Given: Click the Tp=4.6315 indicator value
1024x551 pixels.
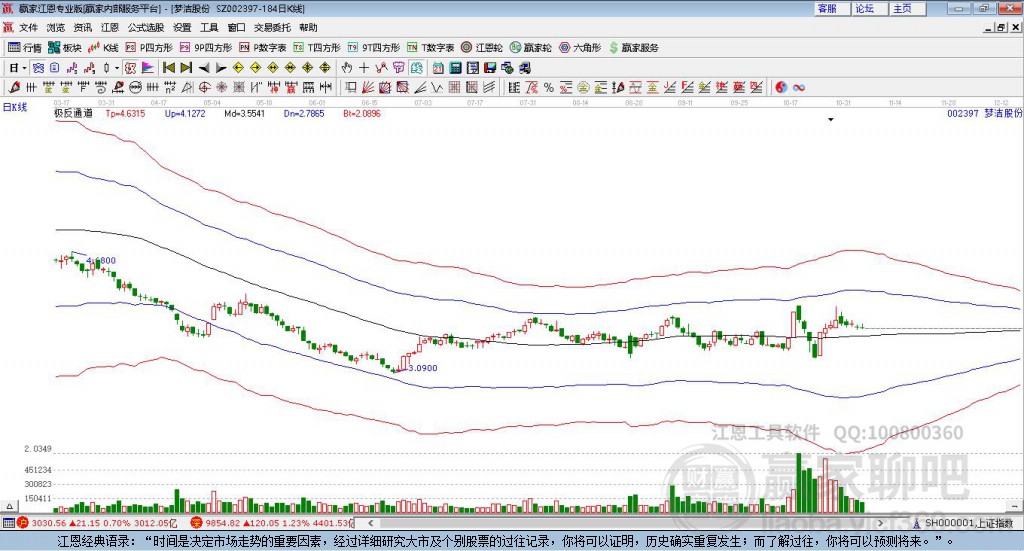Looking at the screenshot, I should click(125, 114).
